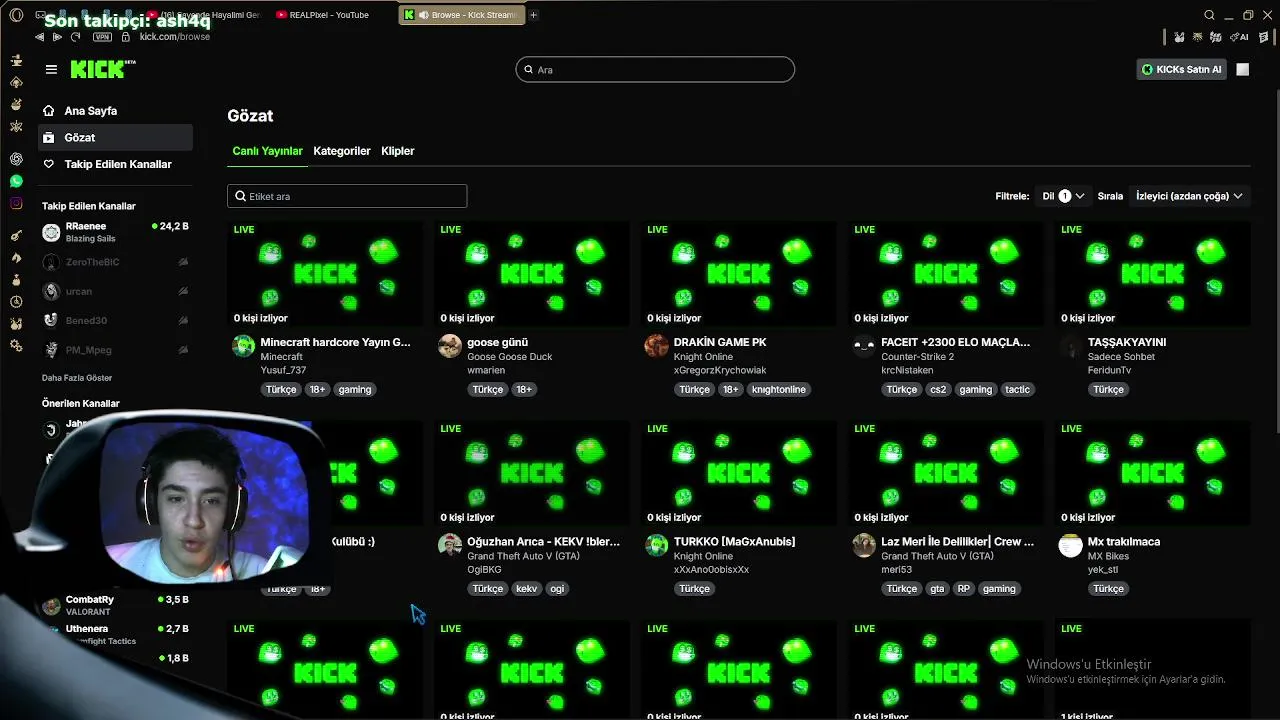Open the ChatGPT icon in Opera sidebar

click(16, 159)
